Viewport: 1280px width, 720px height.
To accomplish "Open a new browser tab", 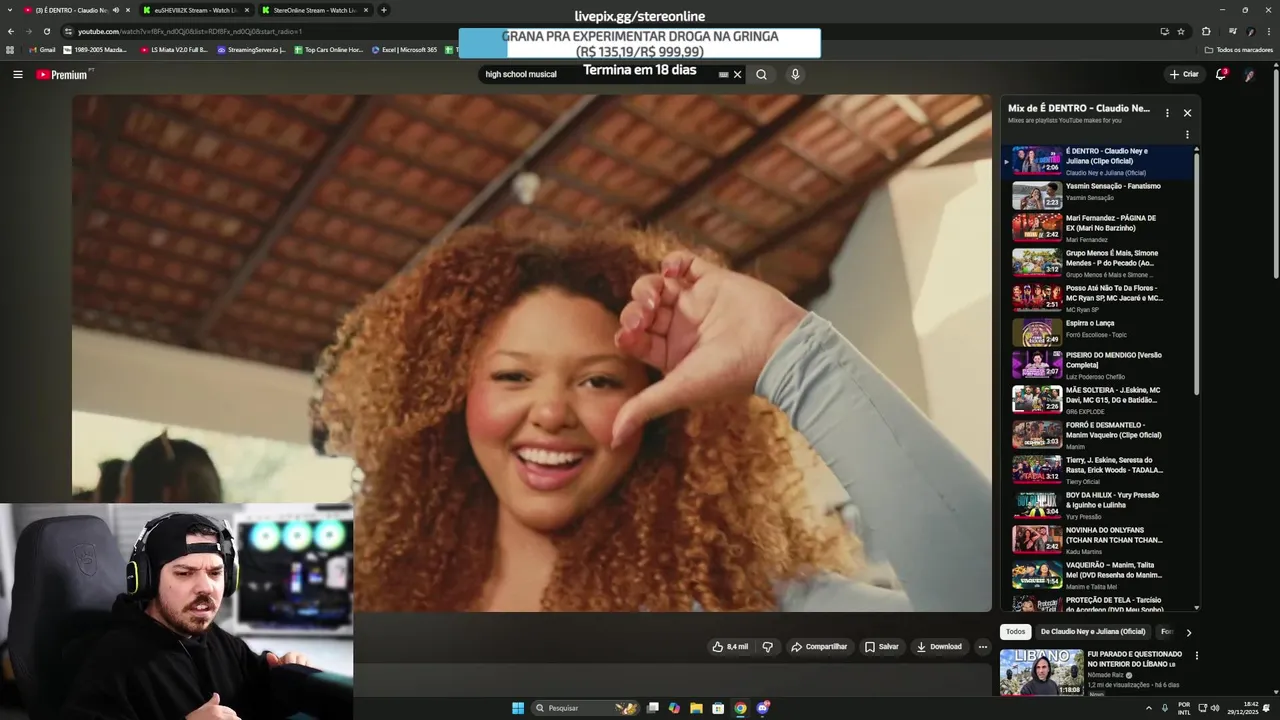I will pyautogui.click(x=384, y=10).
